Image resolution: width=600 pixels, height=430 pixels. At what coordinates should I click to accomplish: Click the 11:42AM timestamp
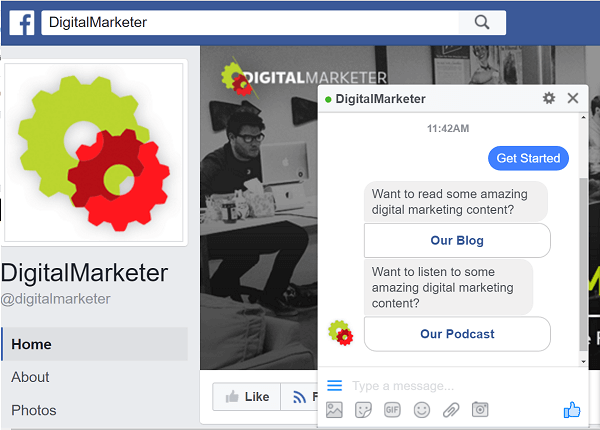[x=448, y=128]
